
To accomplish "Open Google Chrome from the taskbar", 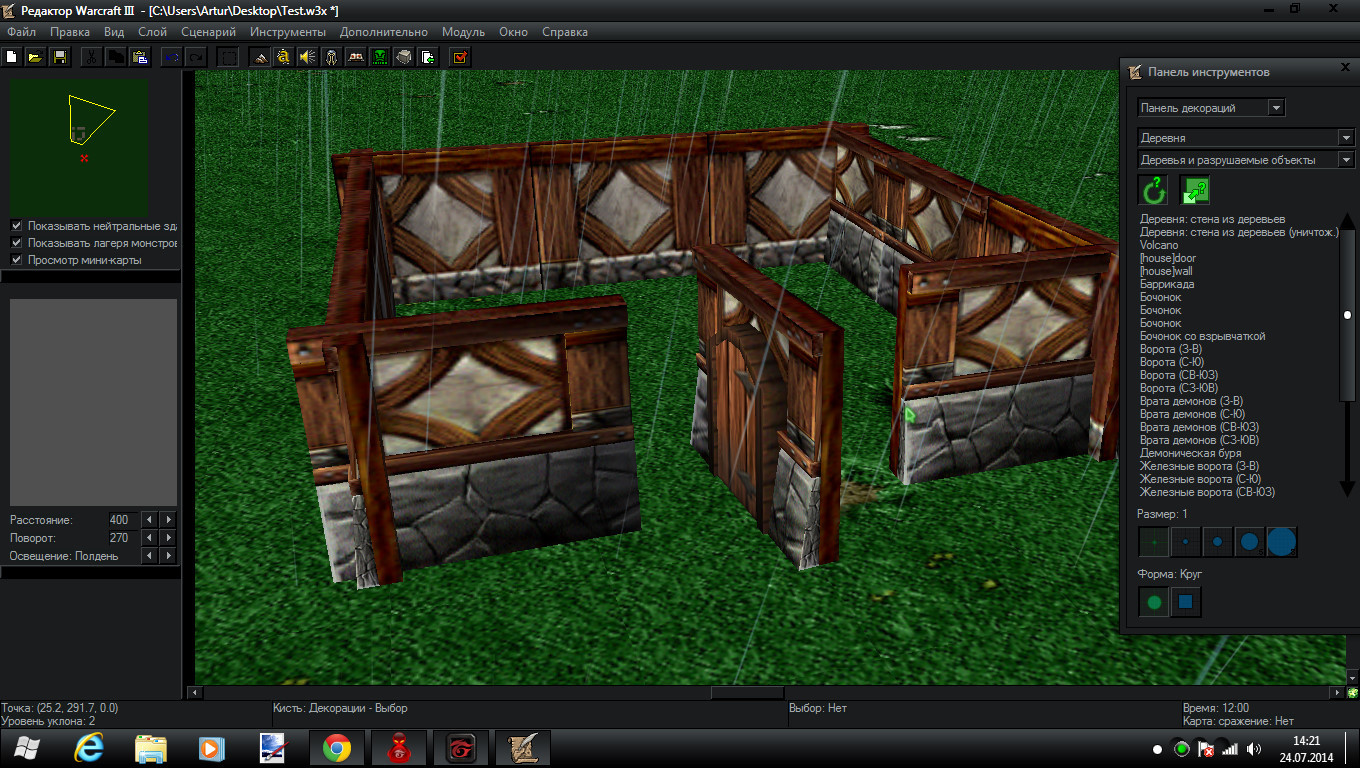I will pyautogui.click(x=336, y=749).
